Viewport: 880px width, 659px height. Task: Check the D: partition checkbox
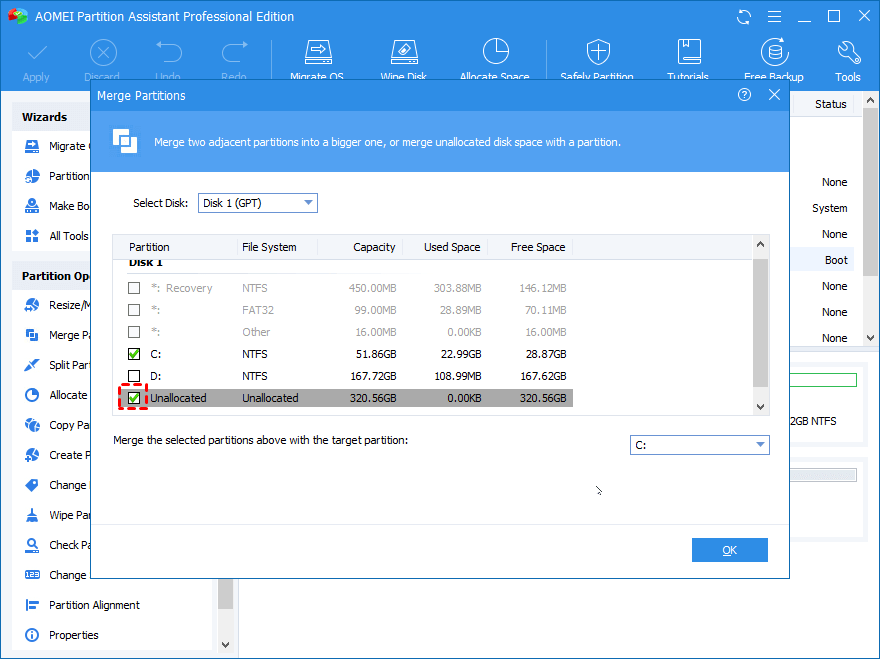pos(134,376)
